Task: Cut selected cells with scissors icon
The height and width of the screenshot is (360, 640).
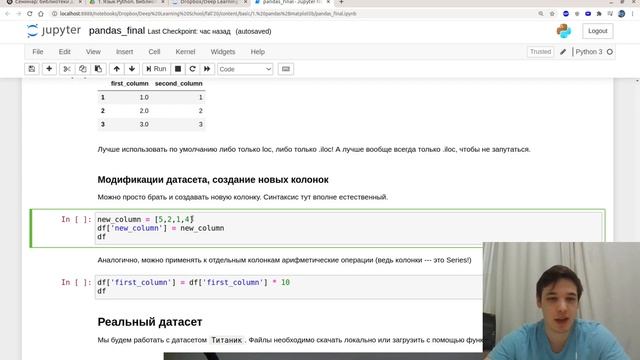Action: [x=67, y=69]
